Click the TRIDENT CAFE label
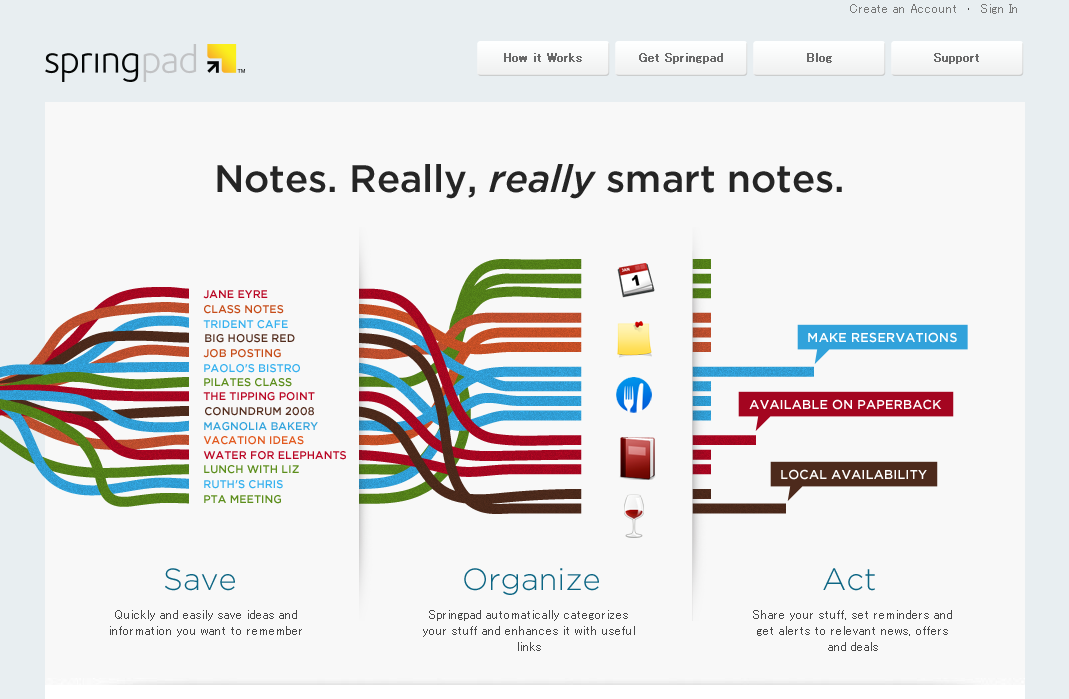Screen dimensions: 1069x699 coord(245,324)
